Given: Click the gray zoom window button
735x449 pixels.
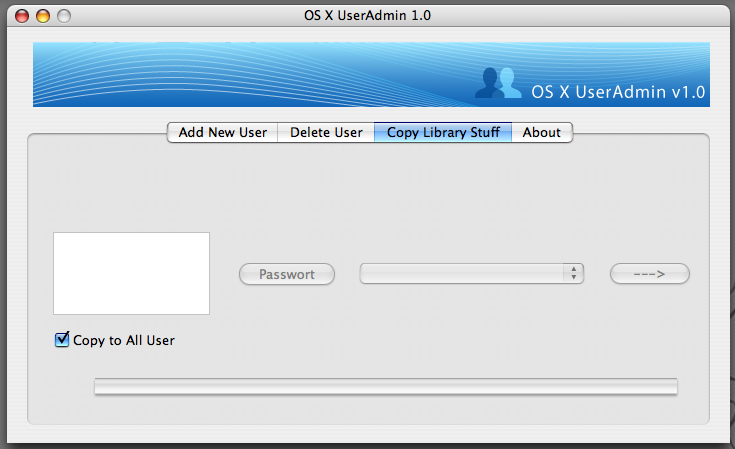Looking at the screenshot, I should (64, 16).
